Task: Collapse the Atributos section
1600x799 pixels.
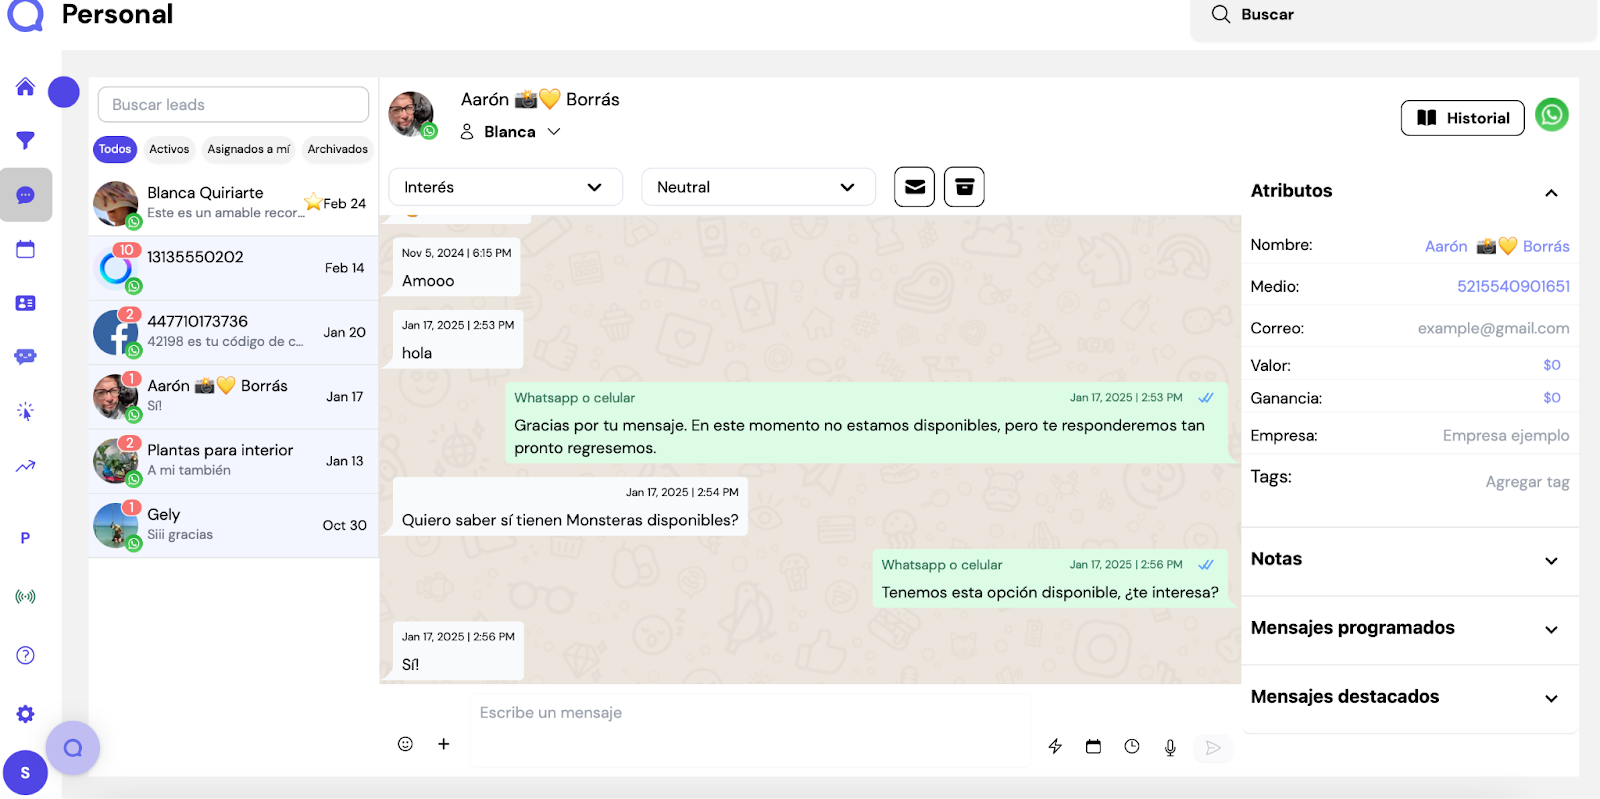Action: (1551, 192)
